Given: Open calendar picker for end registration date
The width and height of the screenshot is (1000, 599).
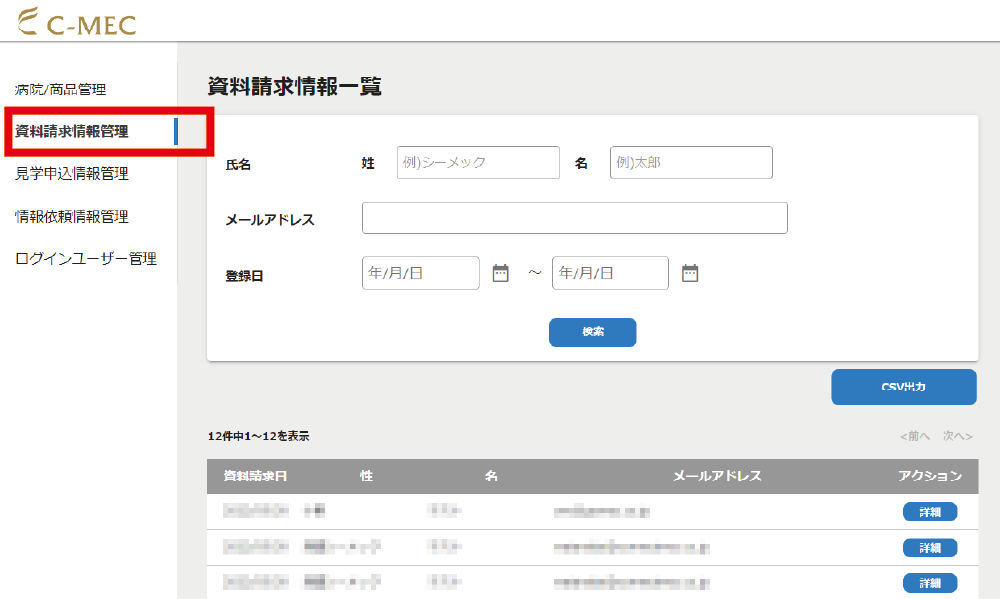Looking at the screenshot, I should click(690, 273).
